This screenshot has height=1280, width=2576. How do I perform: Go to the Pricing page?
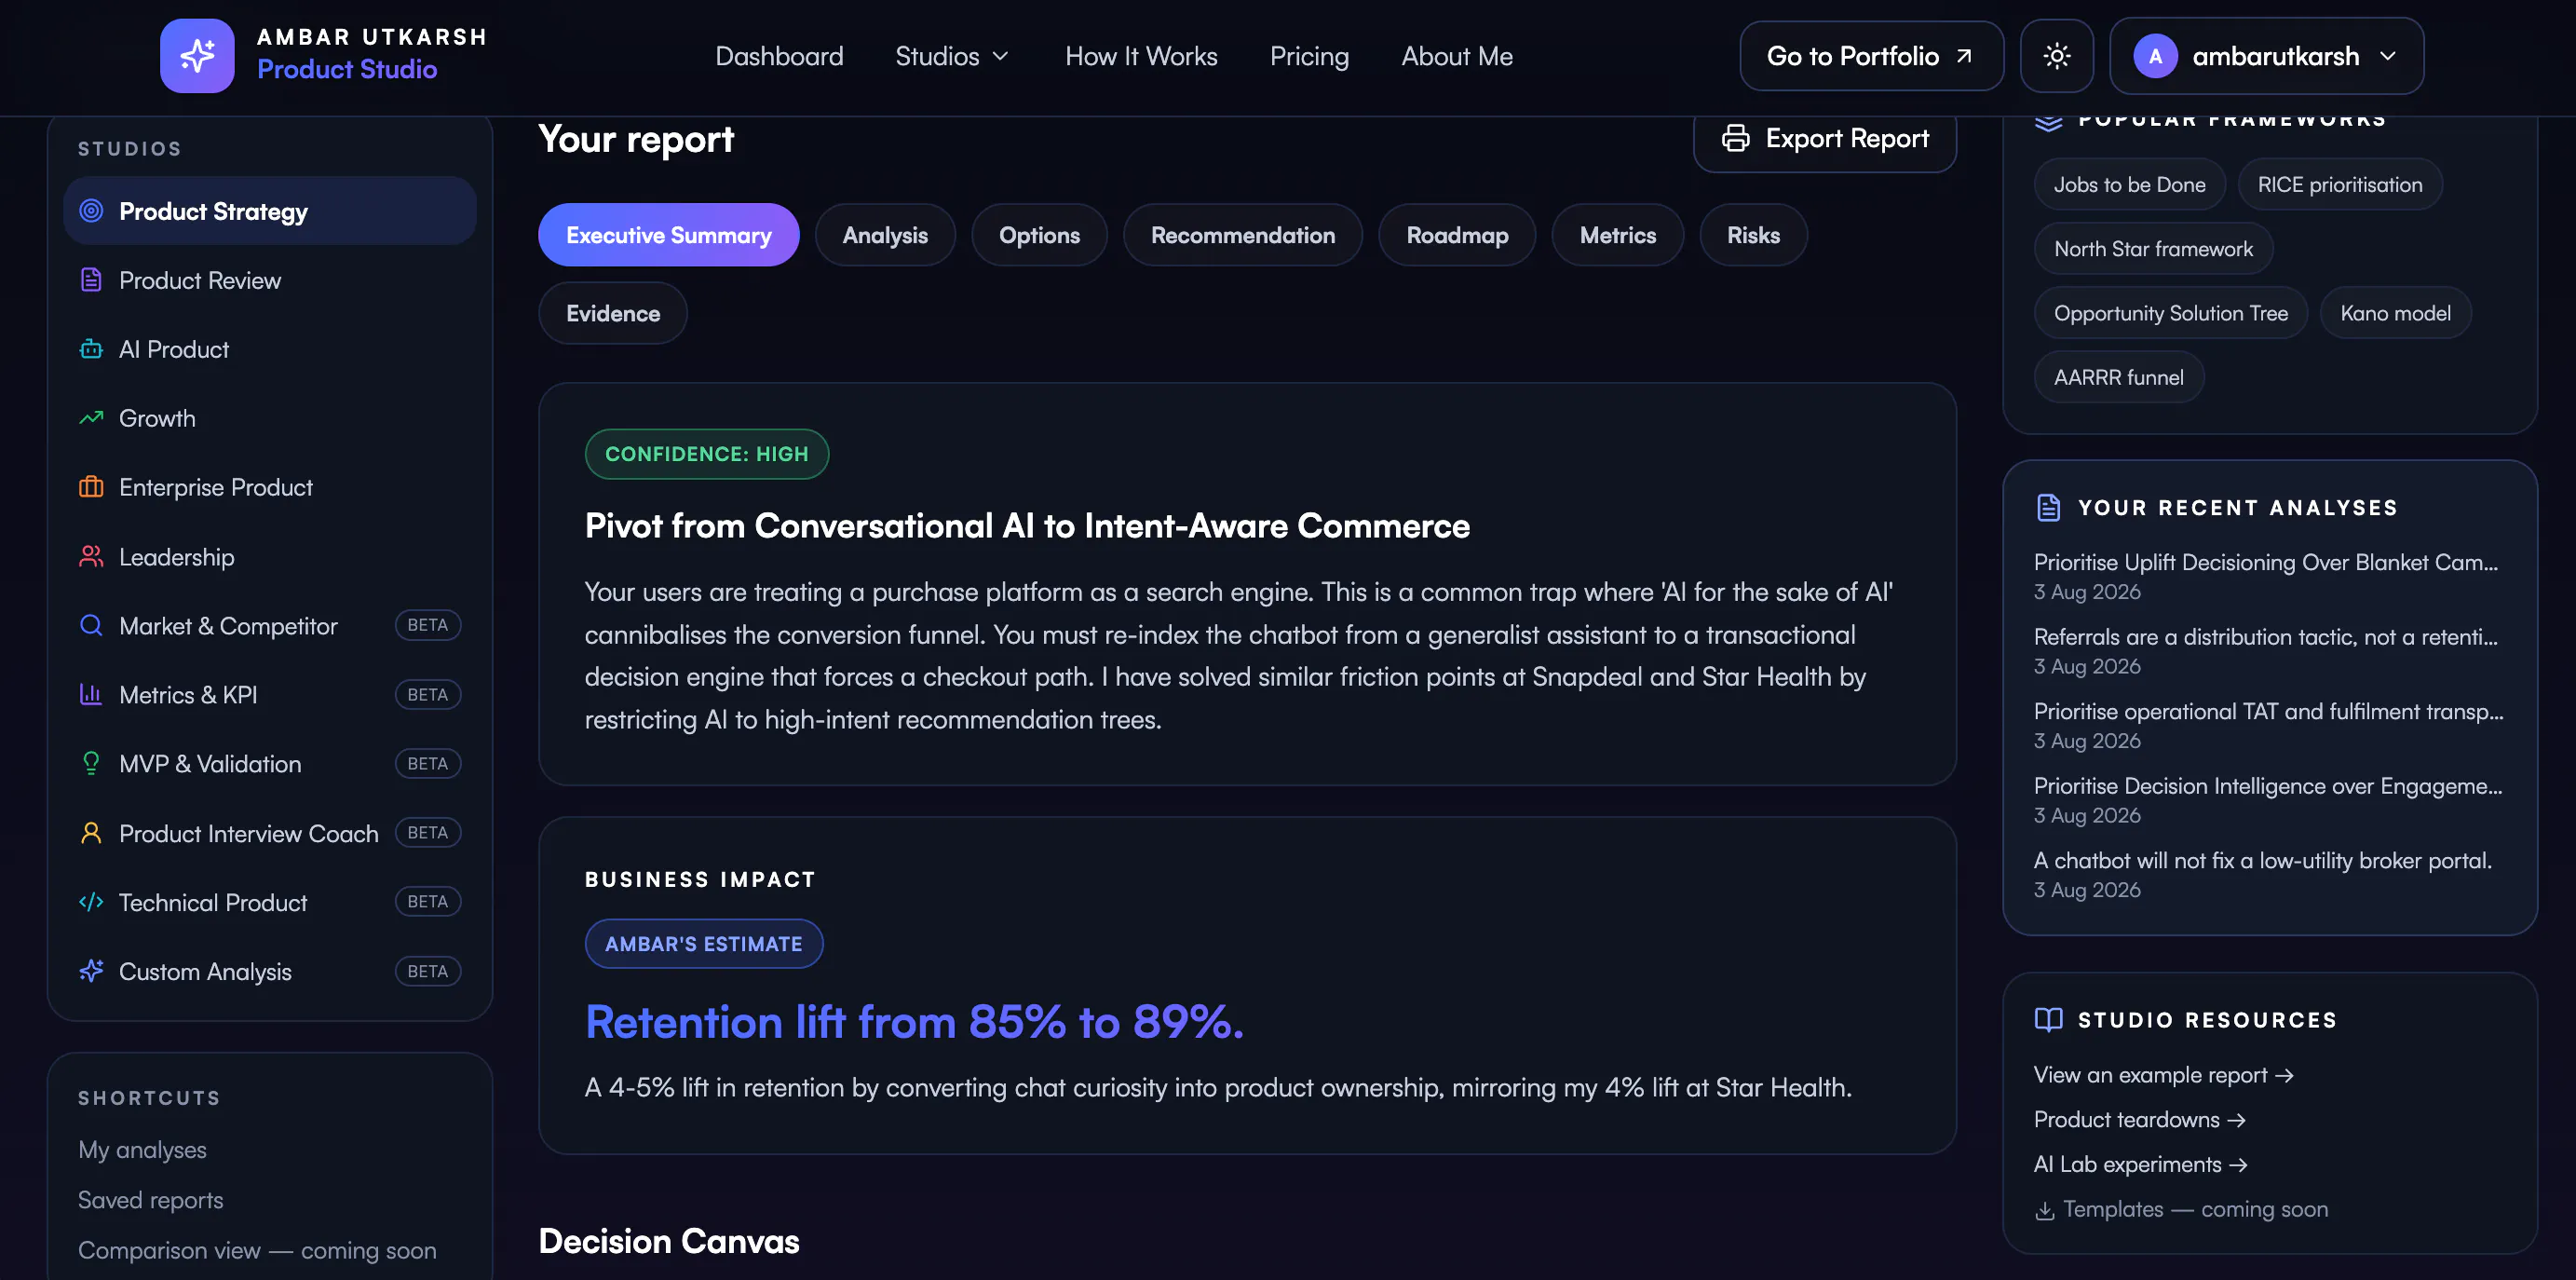point(1309,56)
